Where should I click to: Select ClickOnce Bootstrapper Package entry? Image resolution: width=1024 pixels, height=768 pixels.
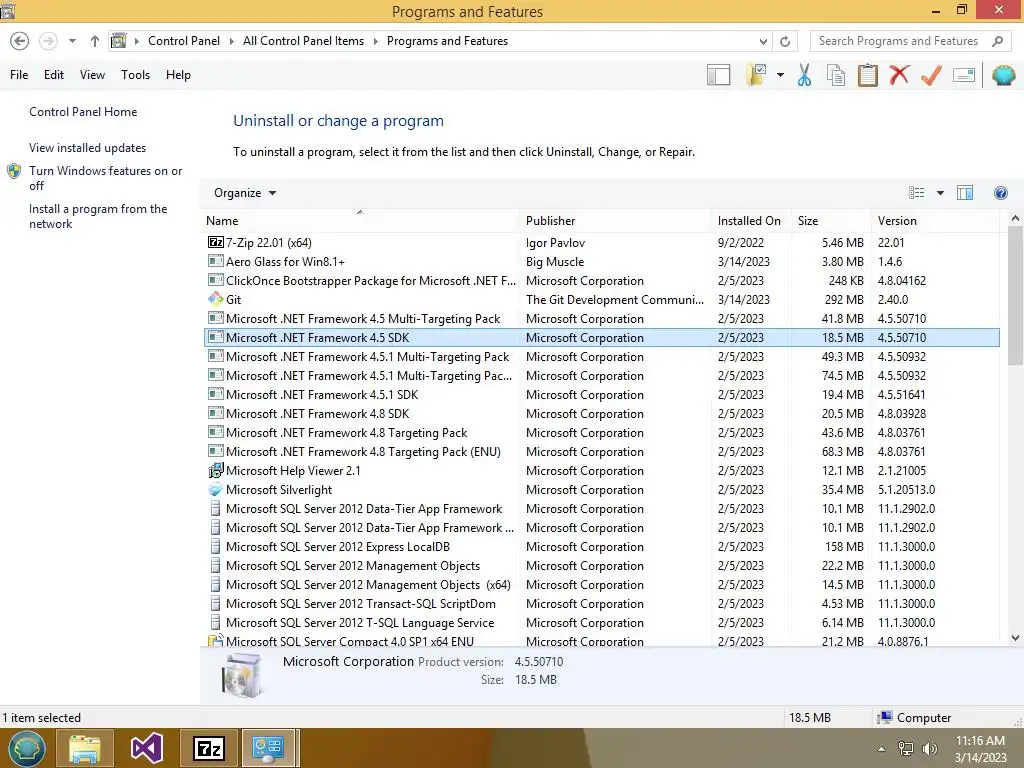602,281
